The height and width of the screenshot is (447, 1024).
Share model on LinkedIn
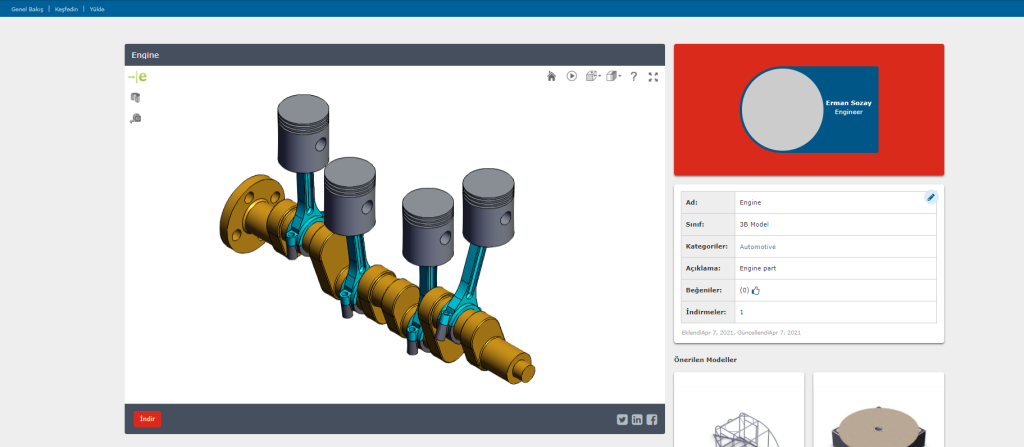tap(637, 419)
